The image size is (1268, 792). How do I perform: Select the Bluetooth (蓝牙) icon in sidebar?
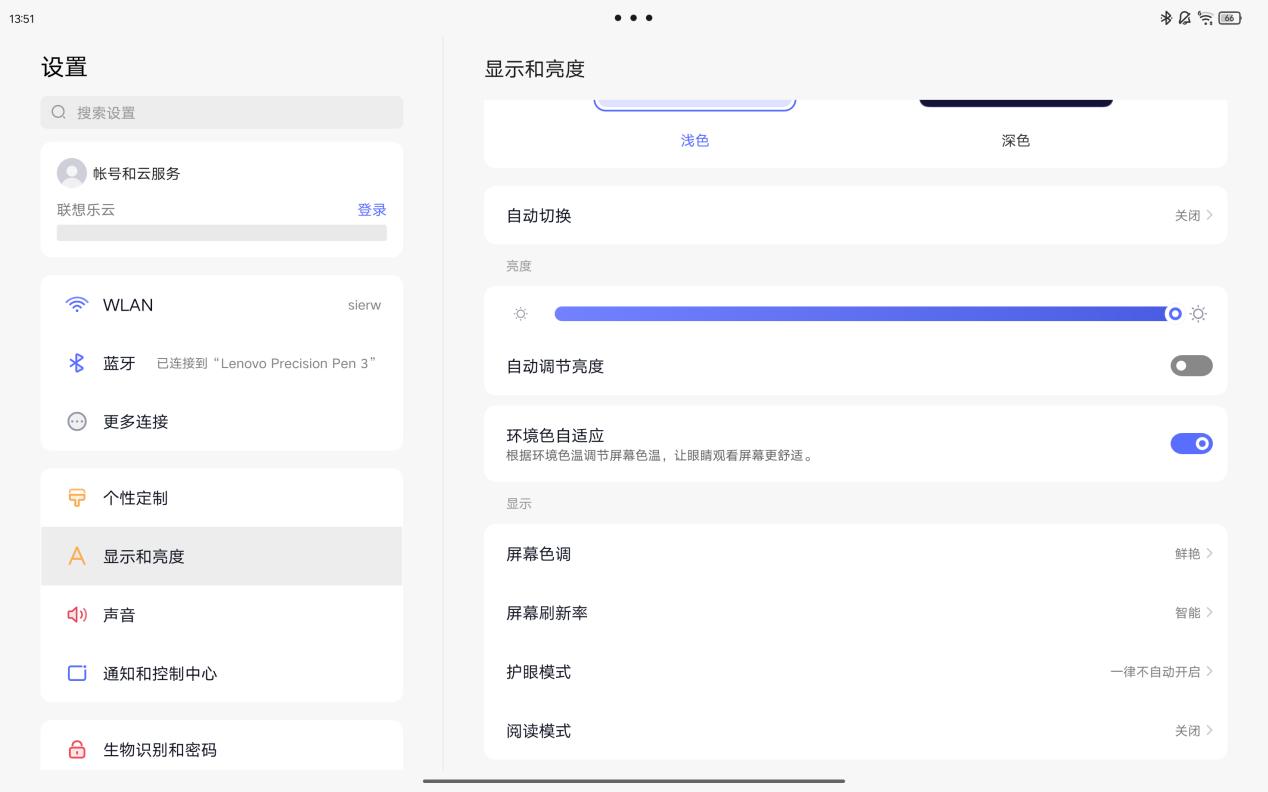point(77,363)
